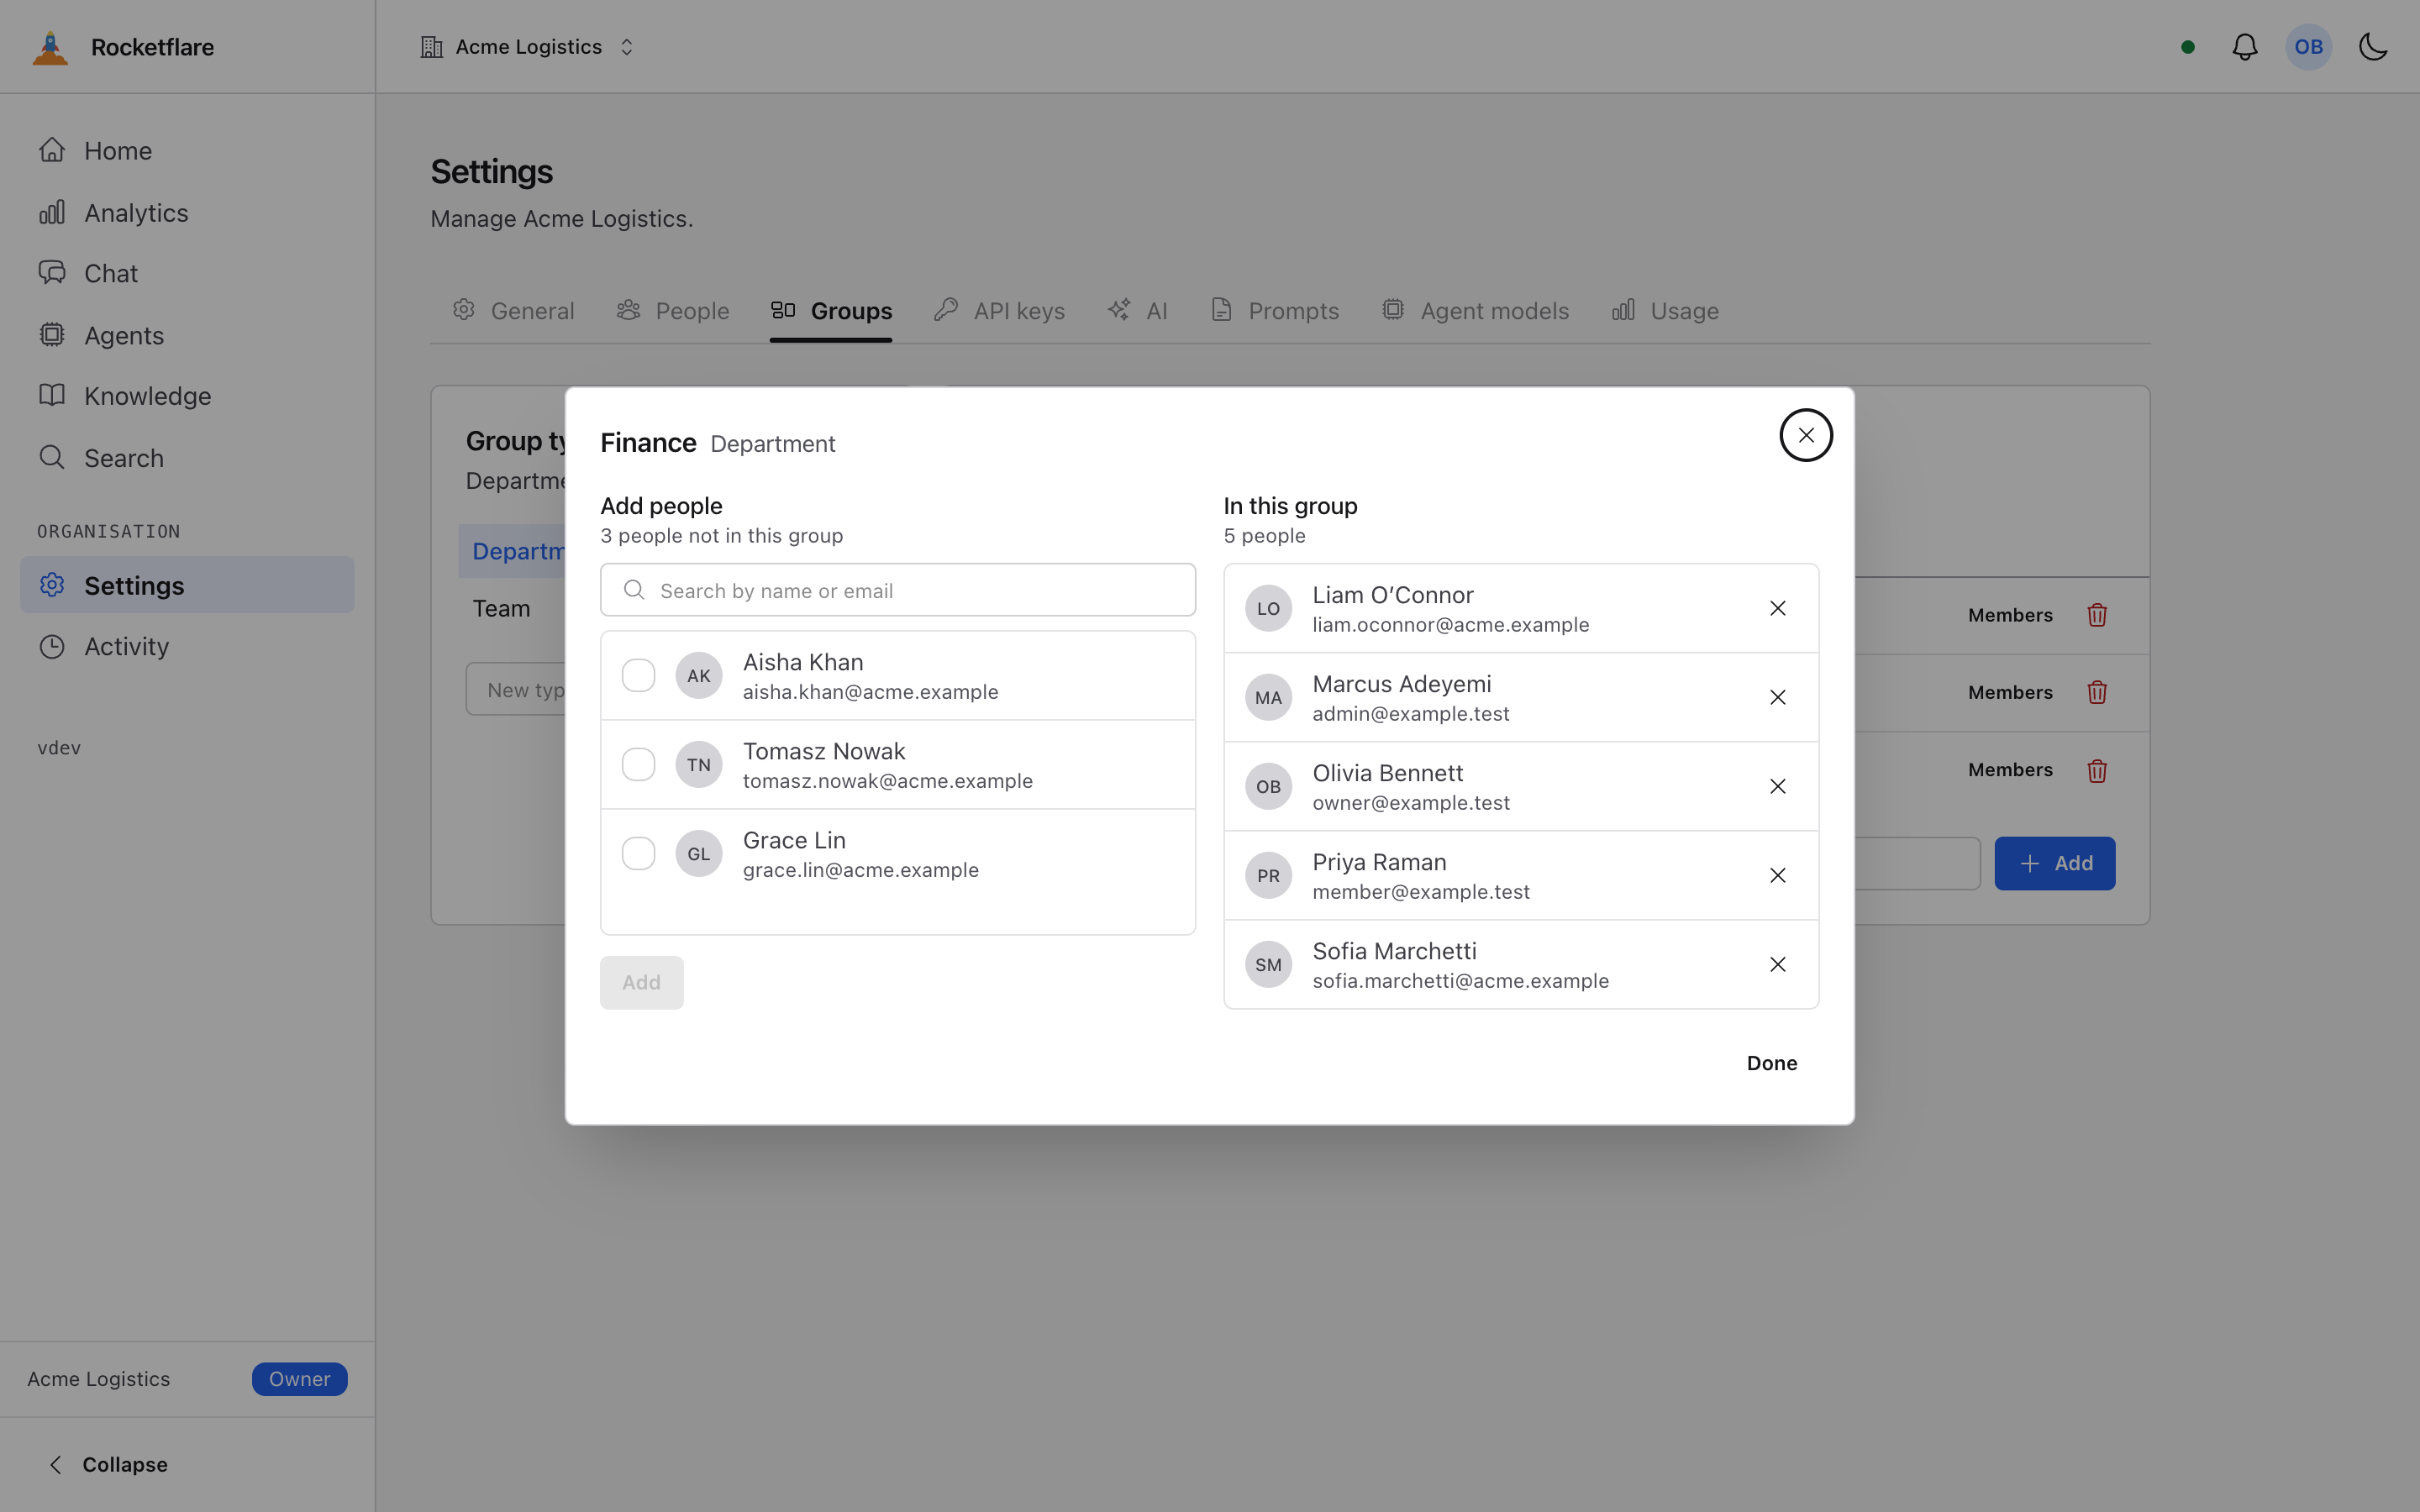This screenshot has height=1512, width=2420.
Task: Click the green status dot
Action: 2188,47
